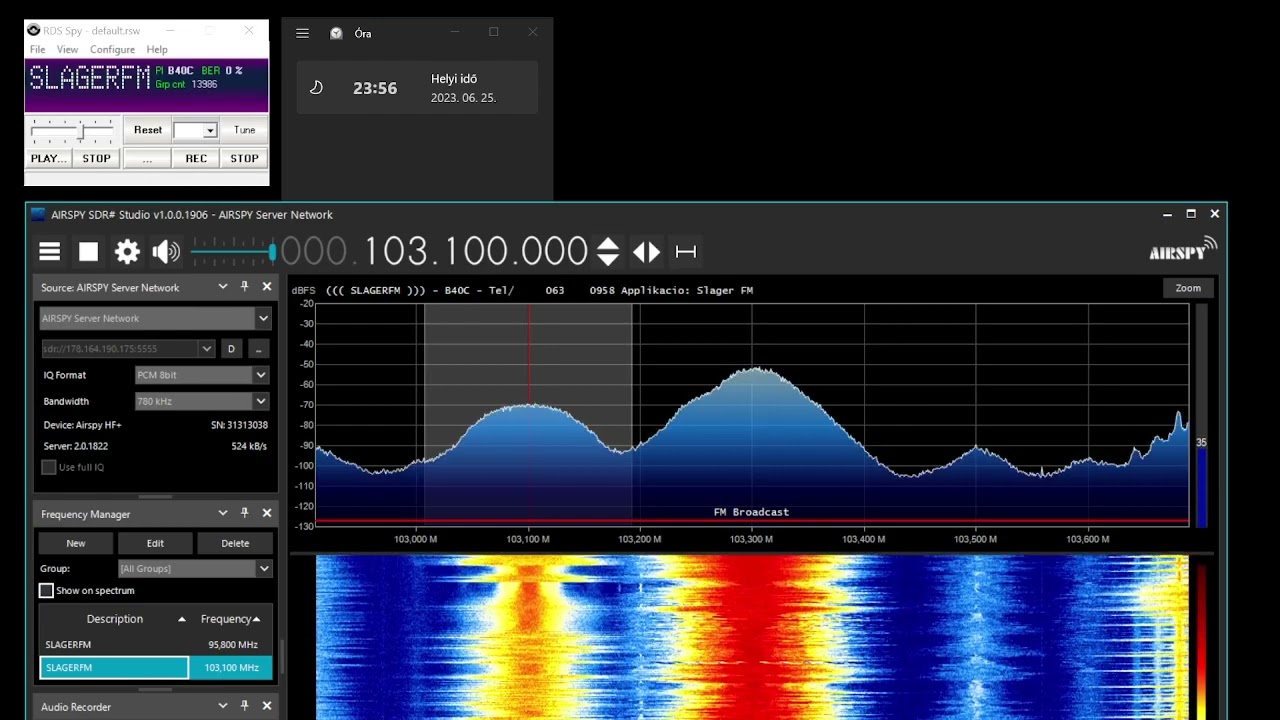
Task: Select SLAGERFM 95,800 MHz entry
Action: [x=155, y=645]
